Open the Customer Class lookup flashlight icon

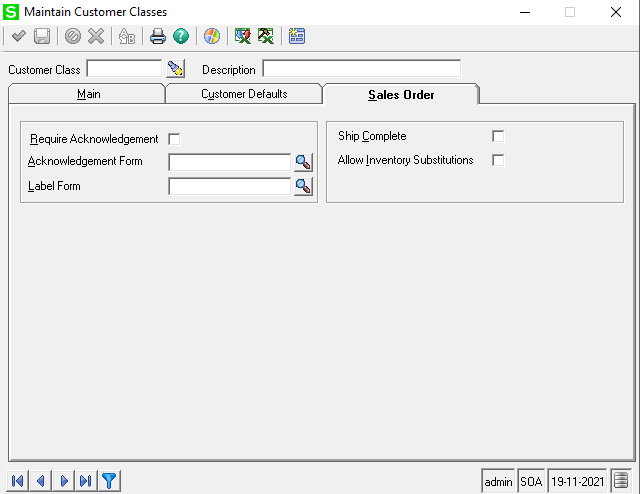click(176, 69)
